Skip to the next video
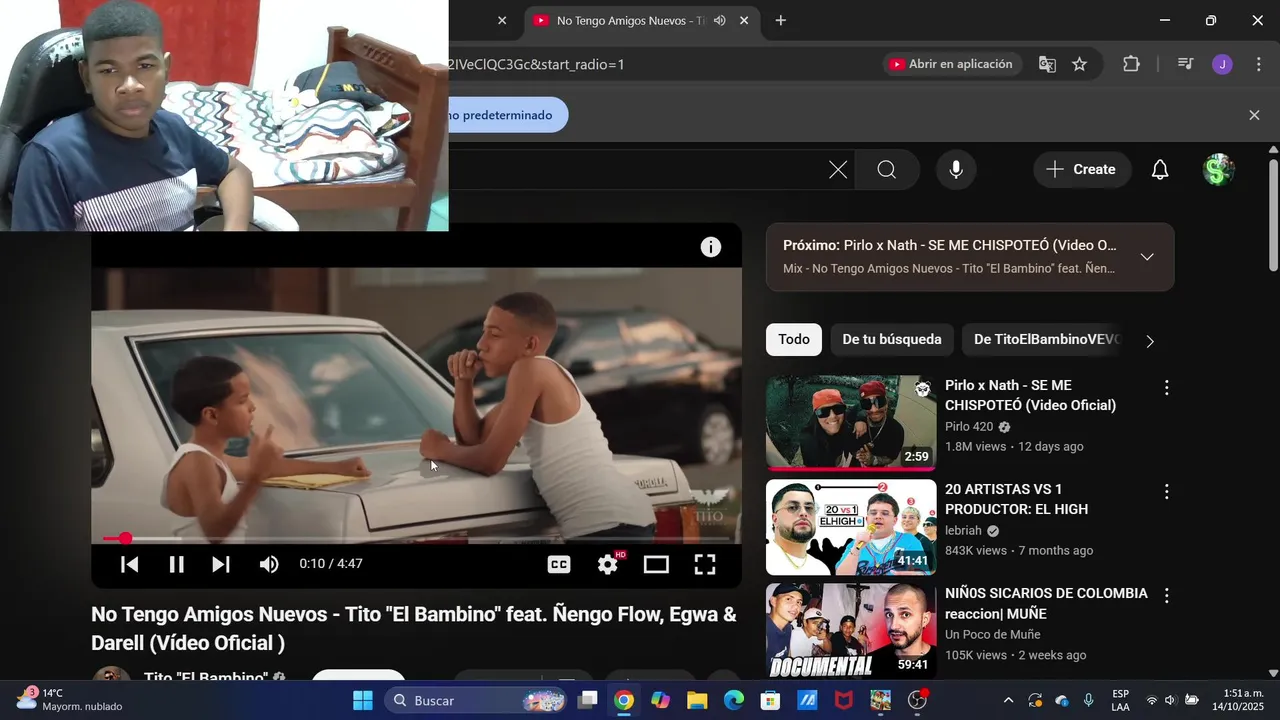Screen dimensions: 1280x720 click(x=221, y=564)
